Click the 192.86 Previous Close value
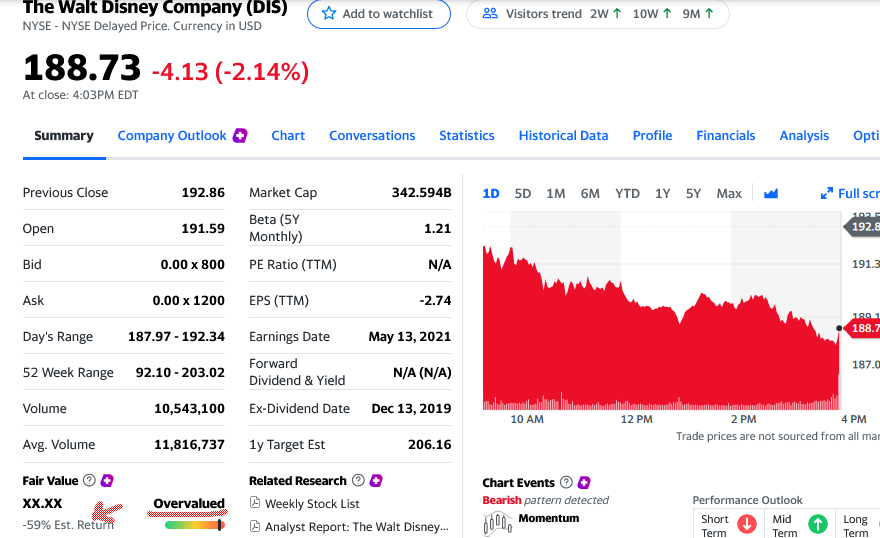The image size is (880, 538). (203, 192)
